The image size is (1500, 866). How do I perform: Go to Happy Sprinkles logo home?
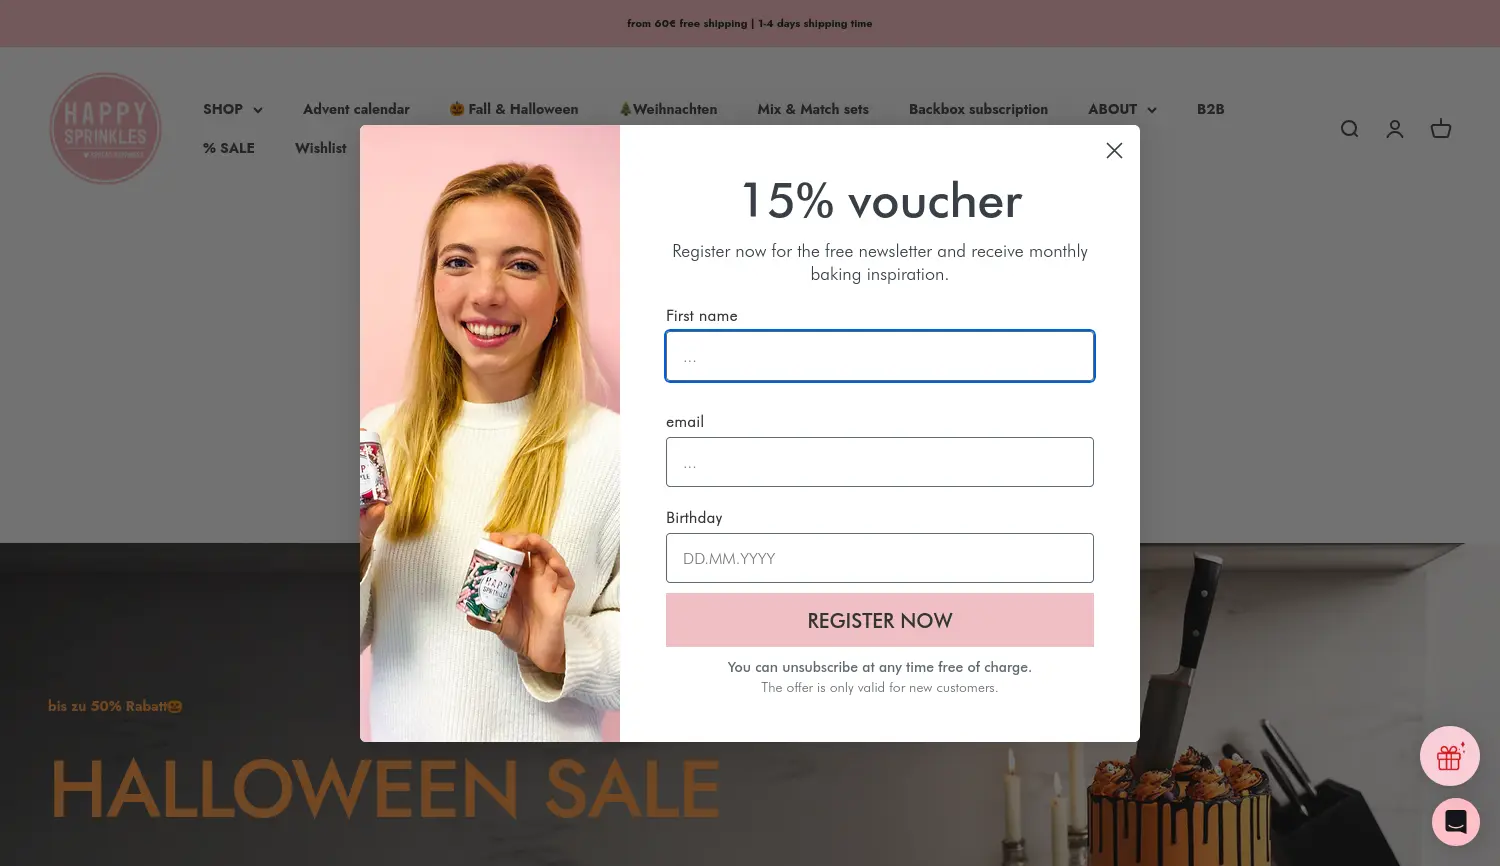point(105,128)
